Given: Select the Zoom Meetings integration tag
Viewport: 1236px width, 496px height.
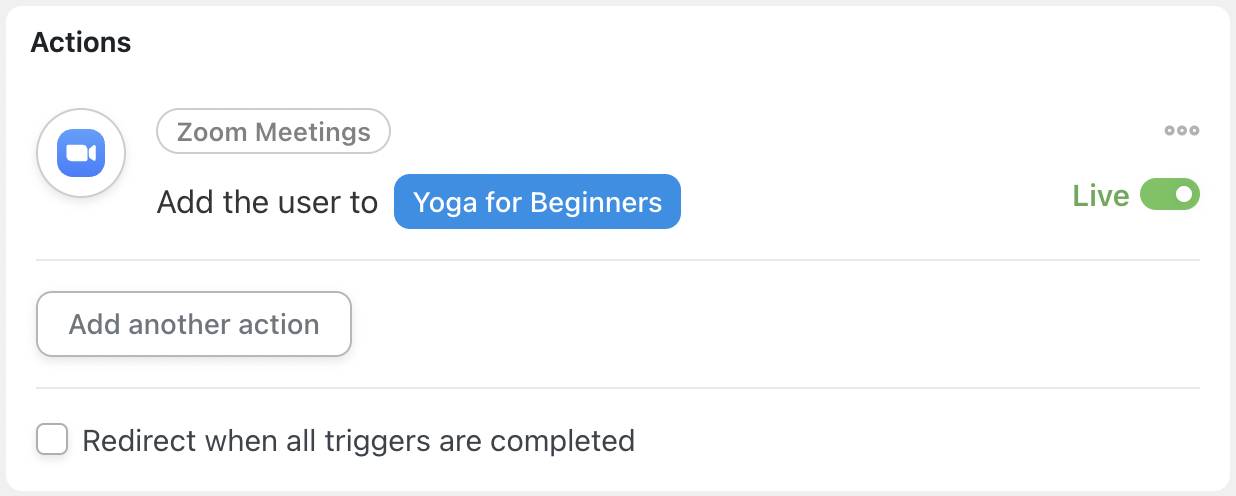Looking at the screenshot, I should tap(274, 131).
